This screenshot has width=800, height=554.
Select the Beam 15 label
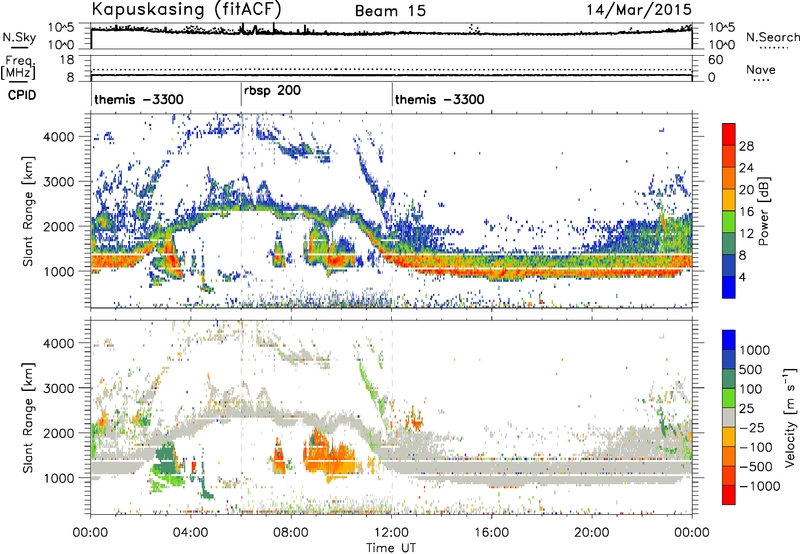pos(390,11)
